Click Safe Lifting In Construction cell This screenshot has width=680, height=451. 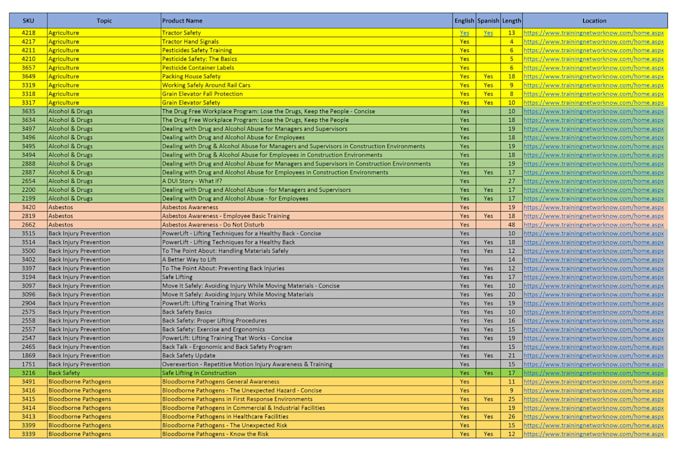[307, 373]
